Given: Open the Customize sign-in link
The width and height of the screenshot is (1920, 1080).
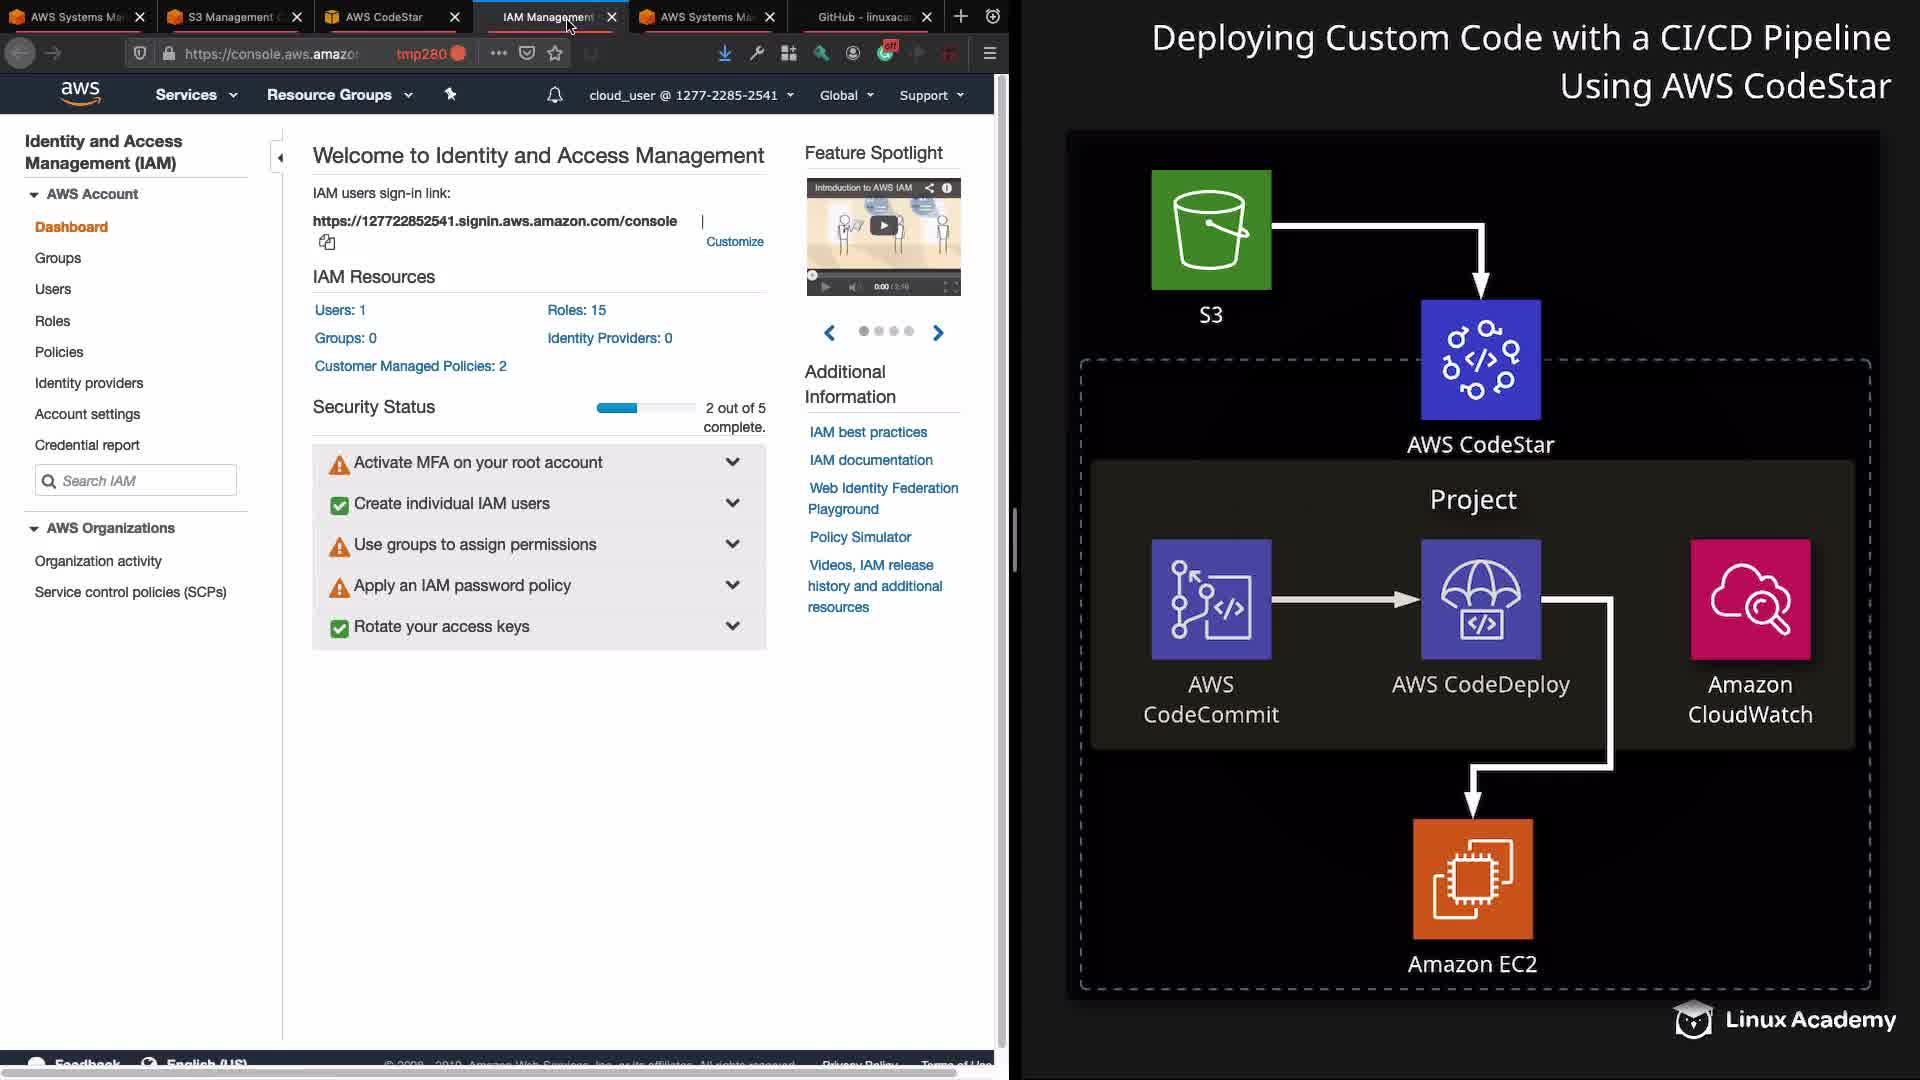Looking at the screenshot, I should pyautogui.click(x=734, y=242).
